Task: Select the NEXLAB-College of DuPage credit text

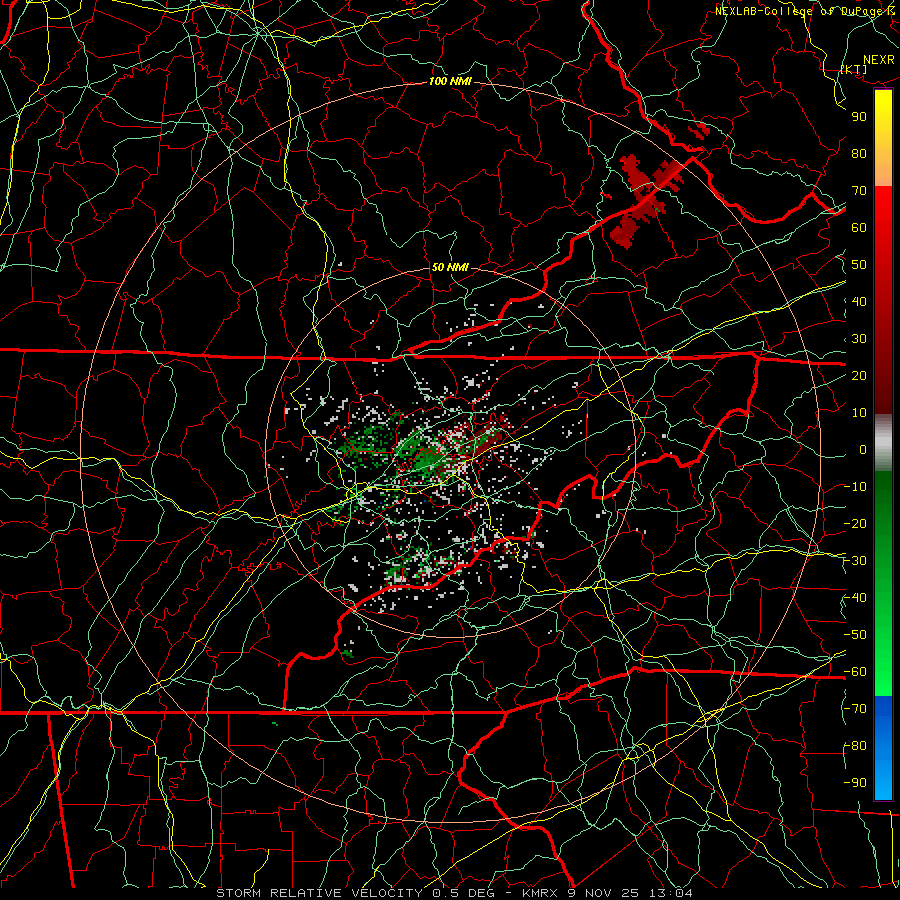Action: click(801, 11)
